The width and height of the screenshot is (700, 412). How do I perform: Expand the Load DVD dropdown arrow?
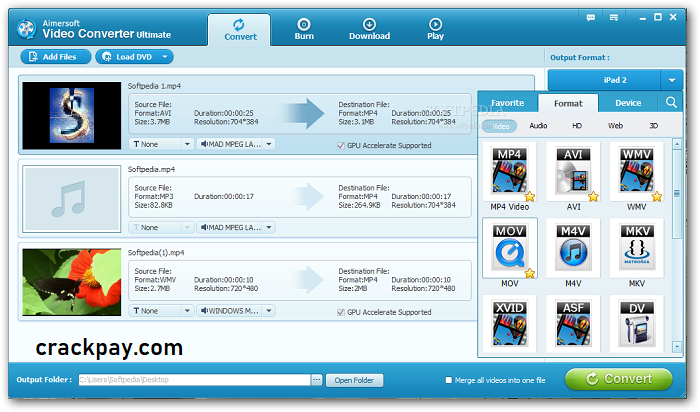point(165,57)
